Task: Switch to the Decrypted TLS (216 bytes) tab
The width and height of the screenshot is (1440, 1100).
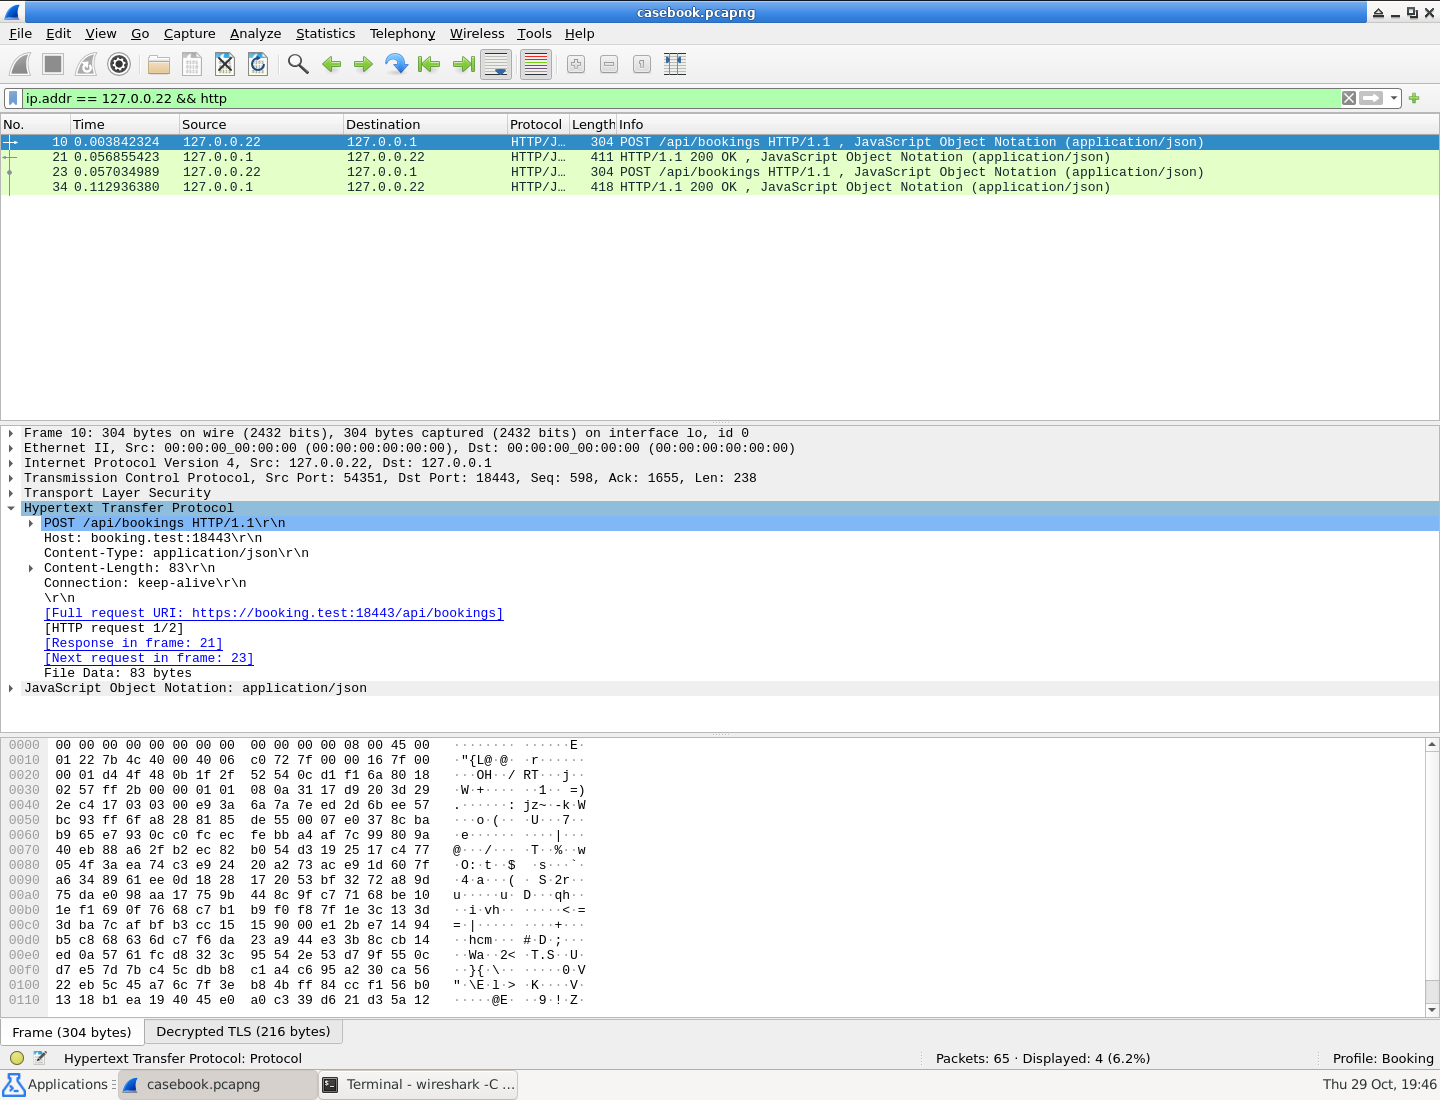Action: point(243,1031)
